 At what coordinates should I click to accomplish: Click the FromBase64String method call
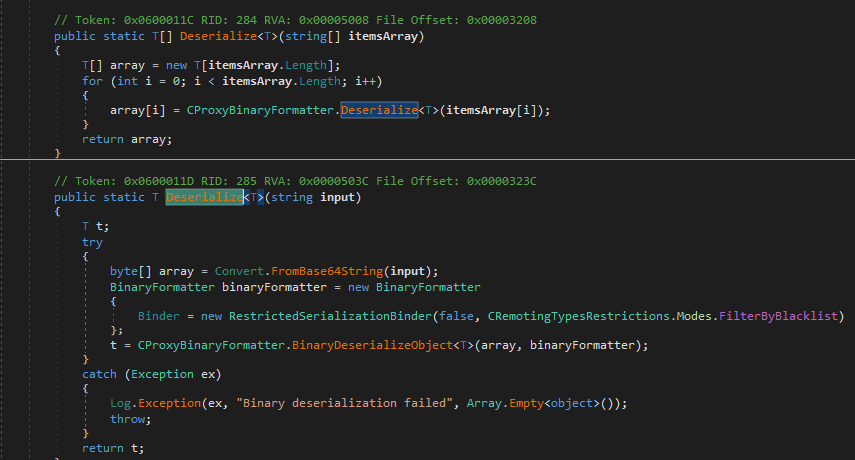[327, 271]
